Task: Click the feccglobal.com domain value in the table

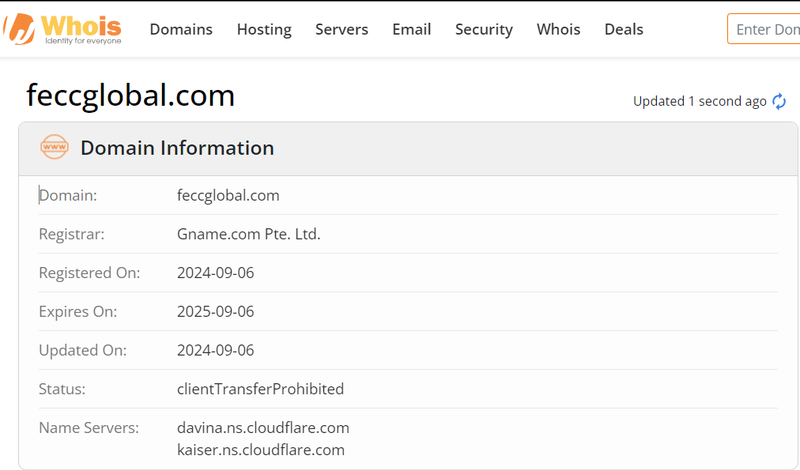Action: (x=228, y=195)
